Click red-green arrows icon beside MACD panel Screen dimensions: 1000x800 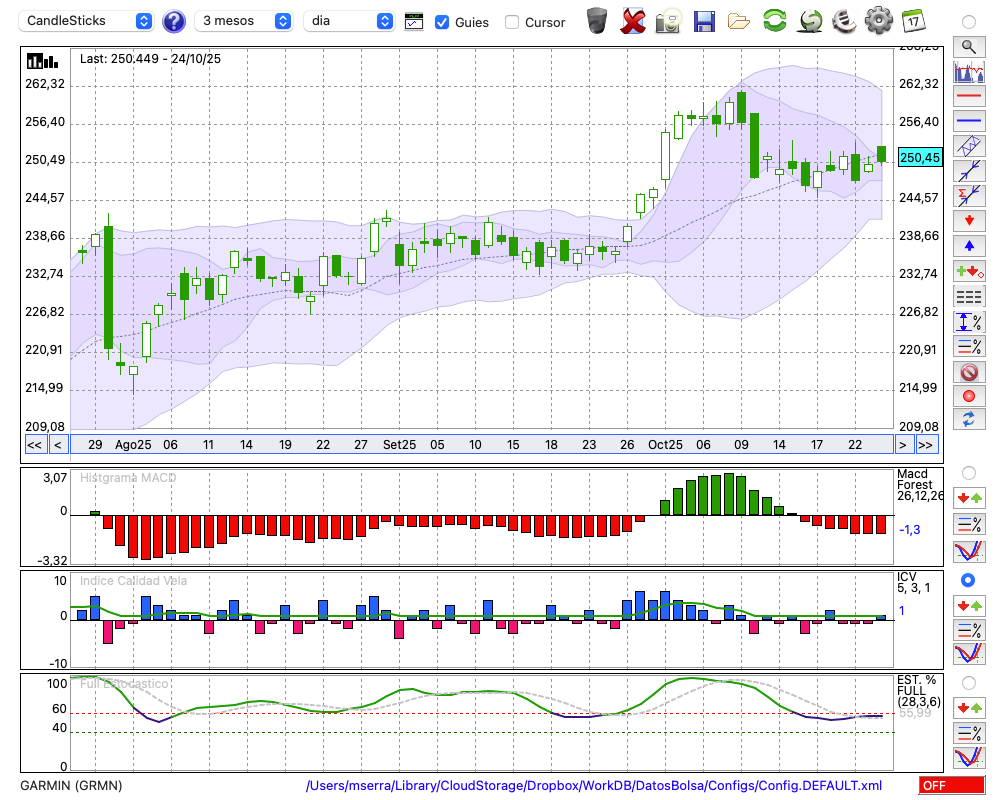(x=969, y=498)
